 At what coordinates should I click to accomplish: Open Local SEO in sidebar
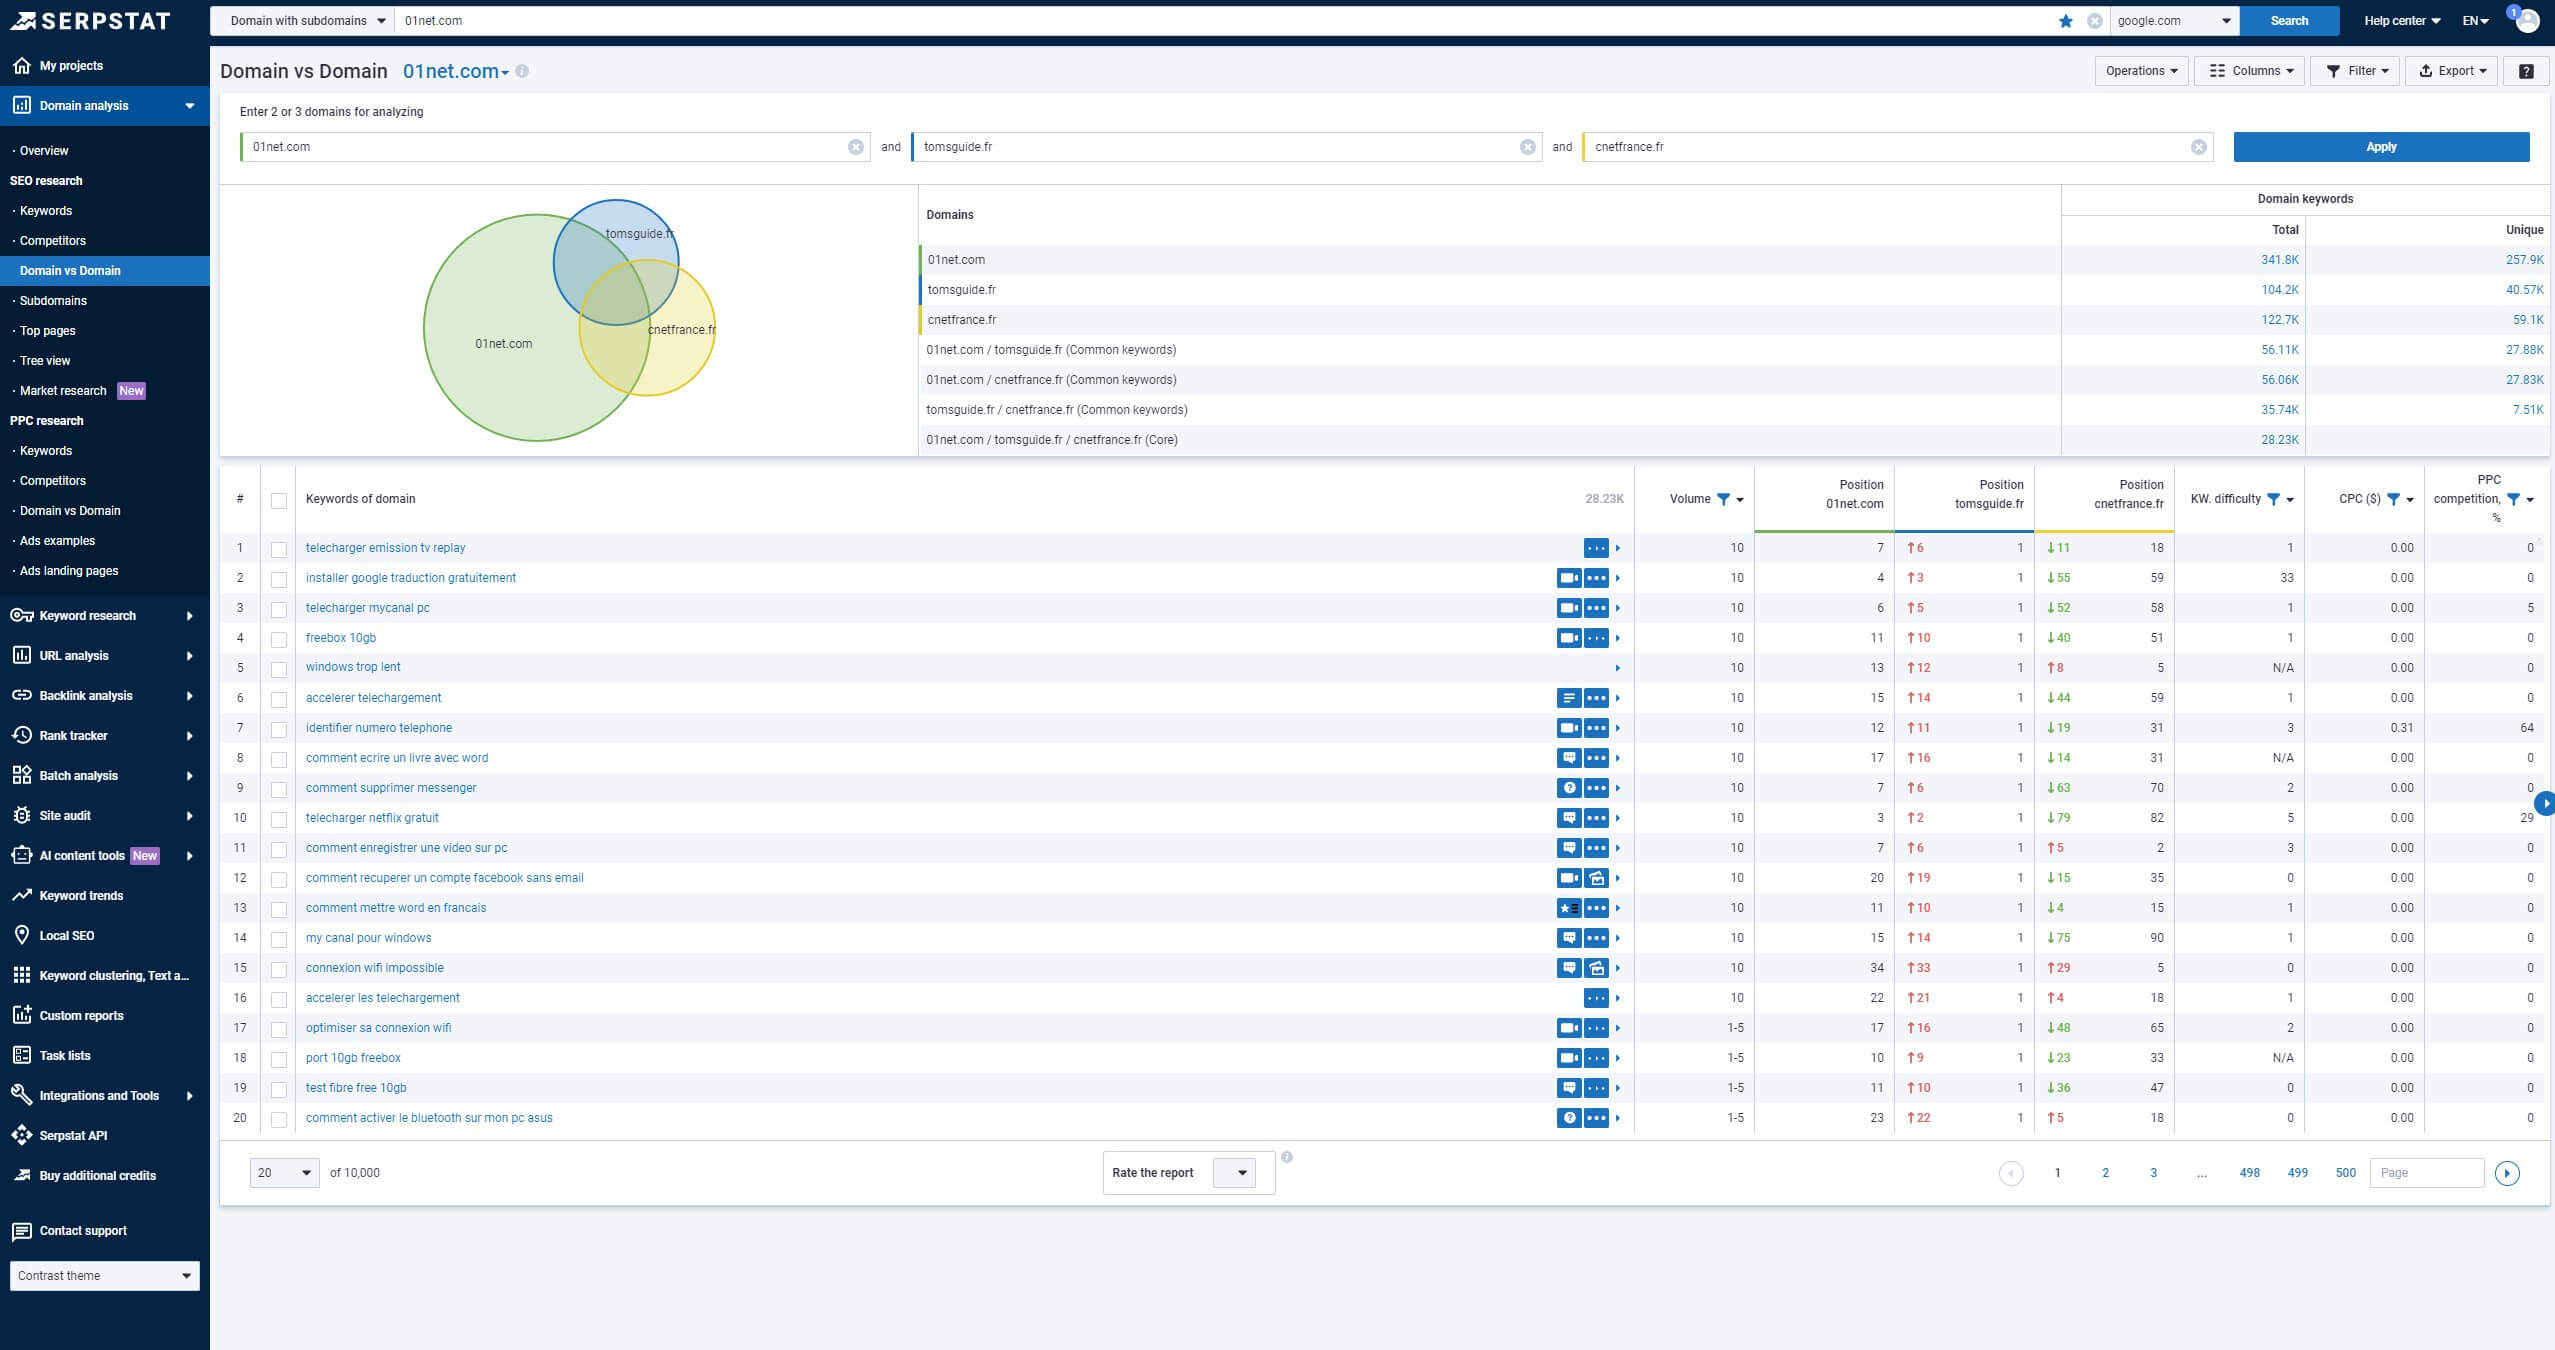click(67, 936)
